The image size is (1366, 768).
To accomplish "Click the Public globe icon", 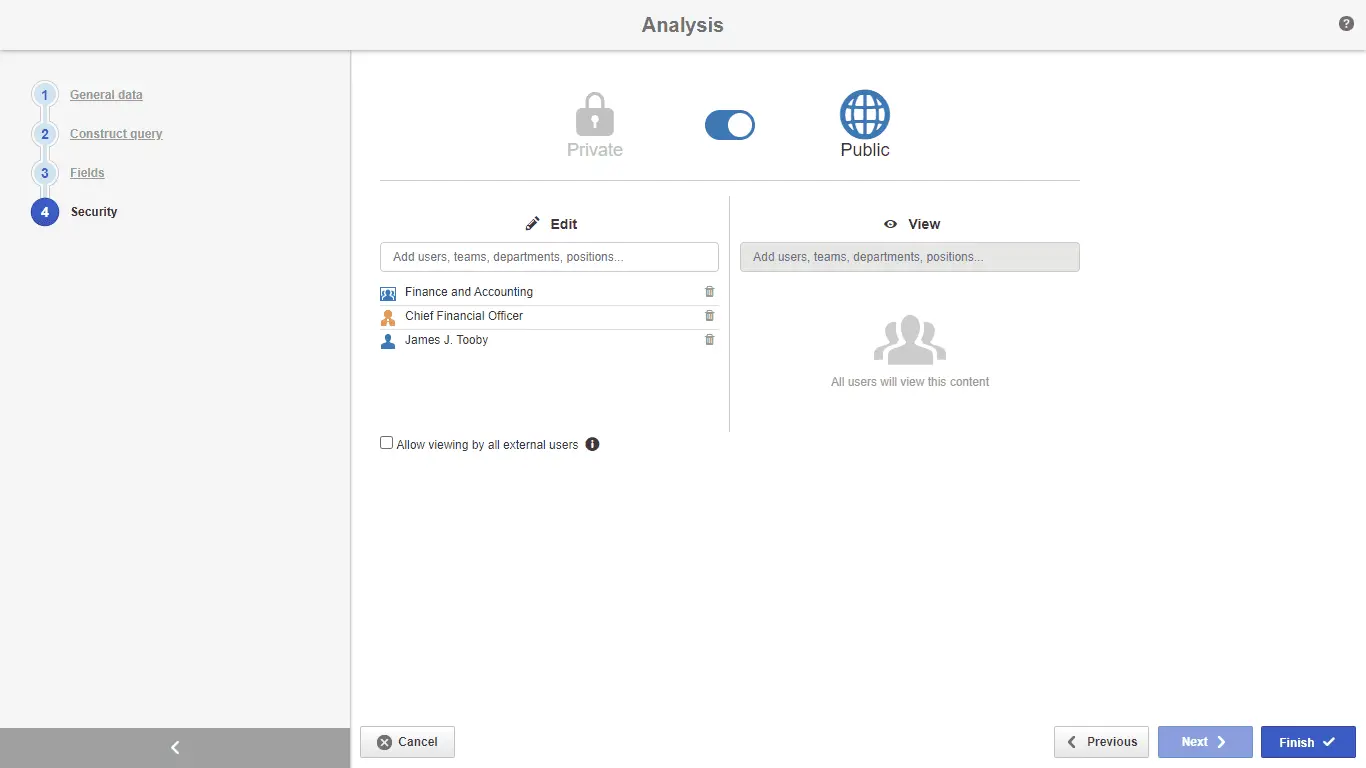I will [864, 115].
